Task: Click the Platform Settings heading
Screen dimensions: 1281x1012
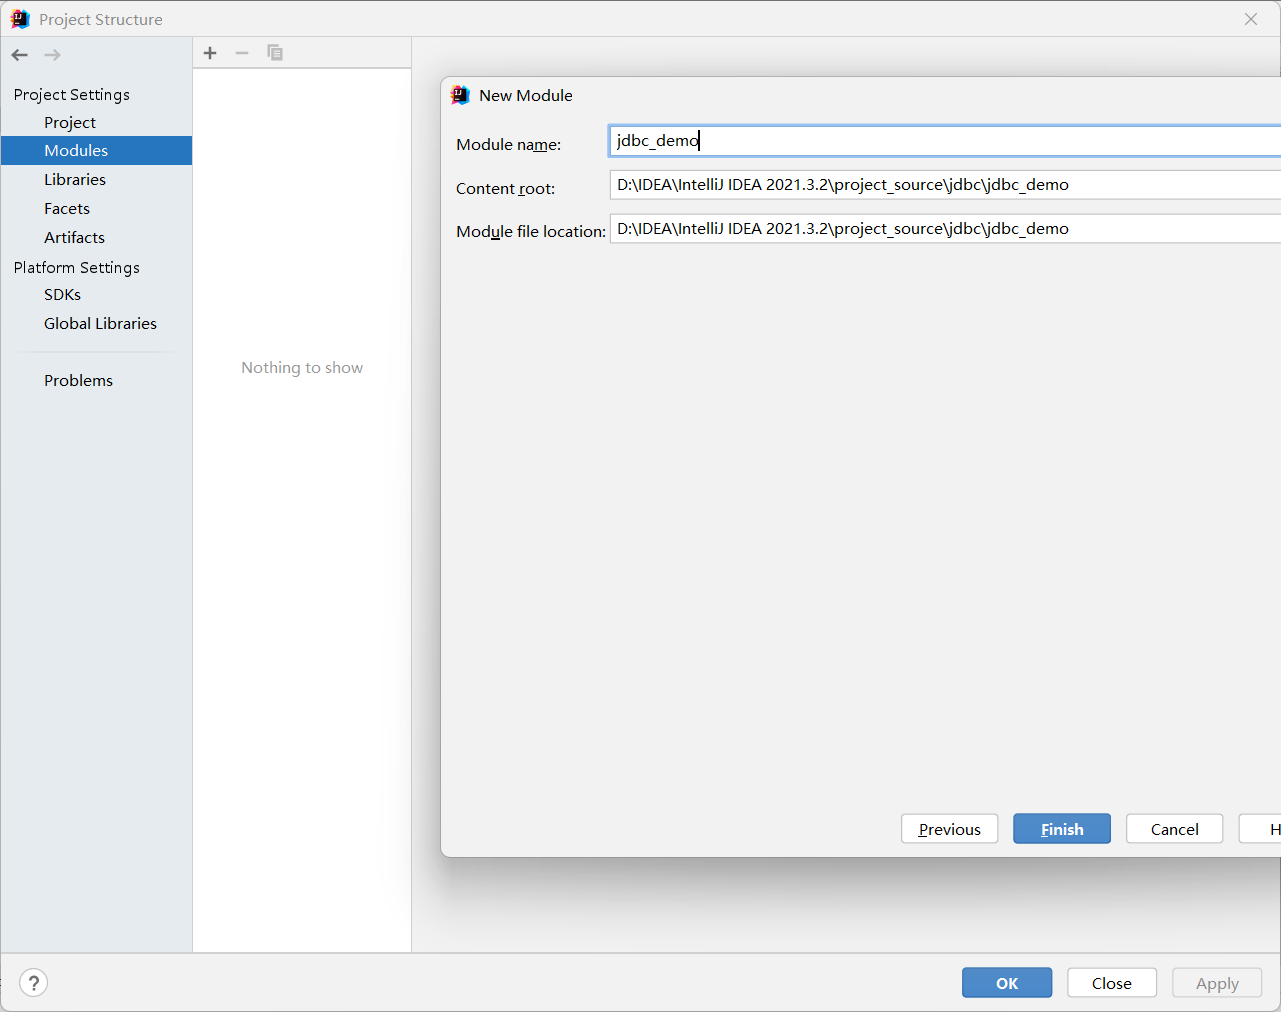Action: (x=77, y=267)
